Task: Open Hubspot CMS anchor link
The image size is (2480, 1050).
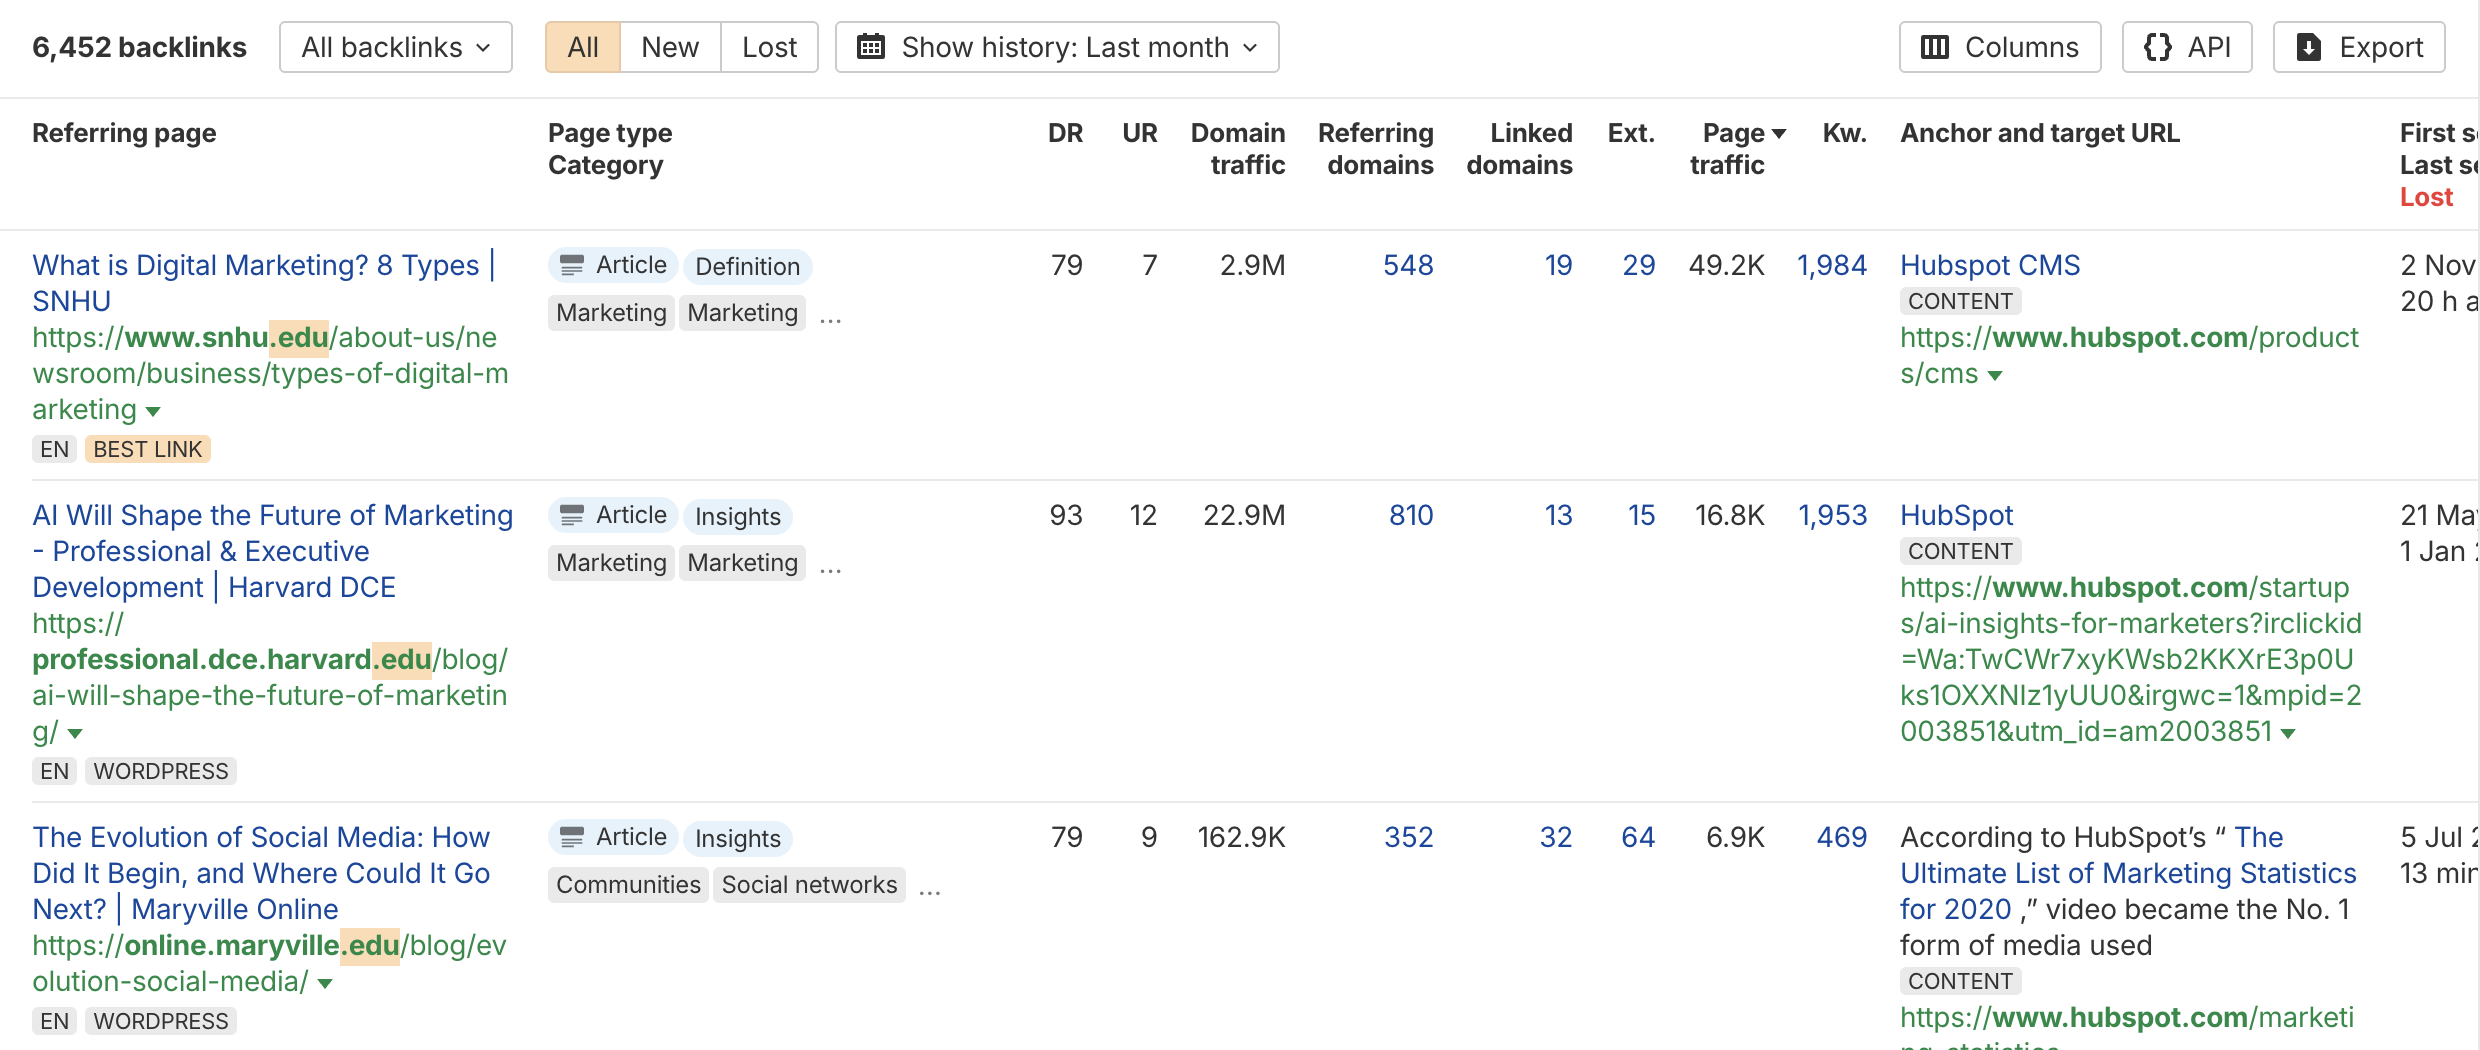Action: 1989,265
